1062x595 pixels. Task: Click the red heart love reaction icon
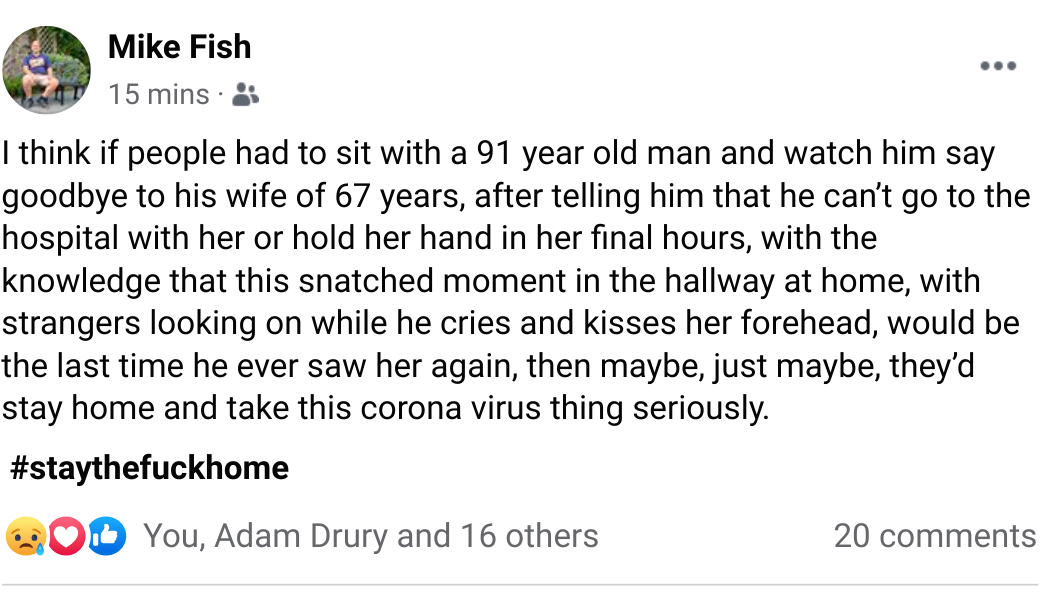click(66, 536)
